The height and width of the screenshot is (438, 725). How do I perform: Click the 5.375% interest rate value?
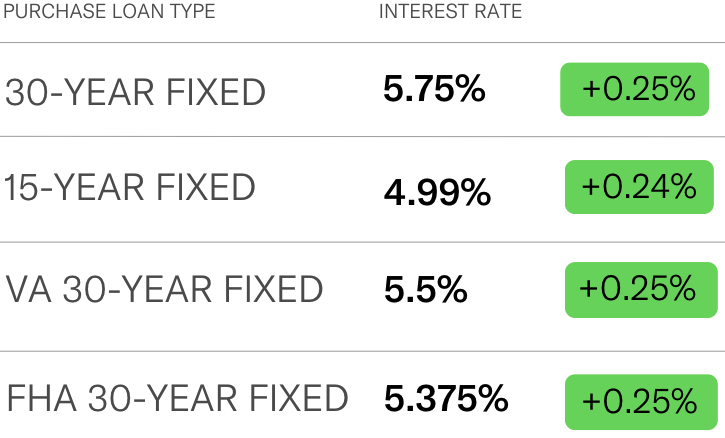(446, 398)
